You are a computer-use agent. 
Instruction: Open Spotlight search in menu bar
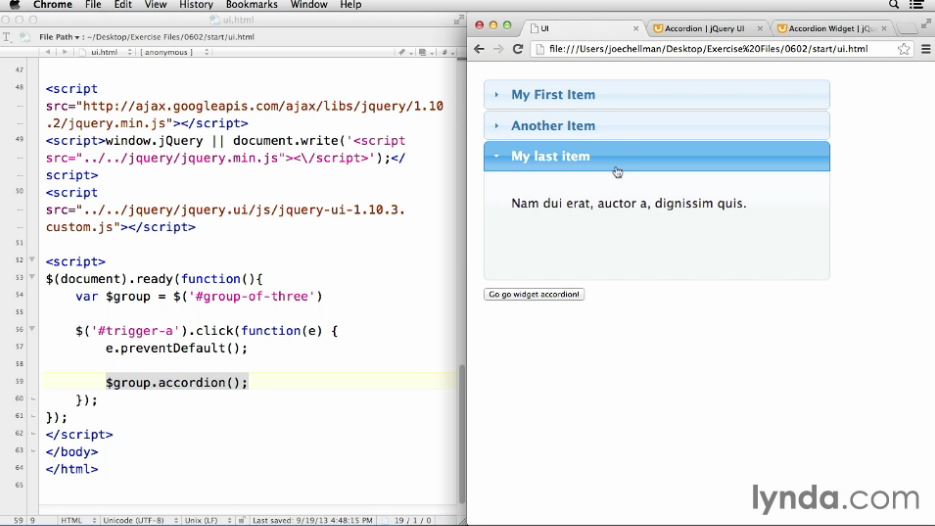click(x=894, y=5)
